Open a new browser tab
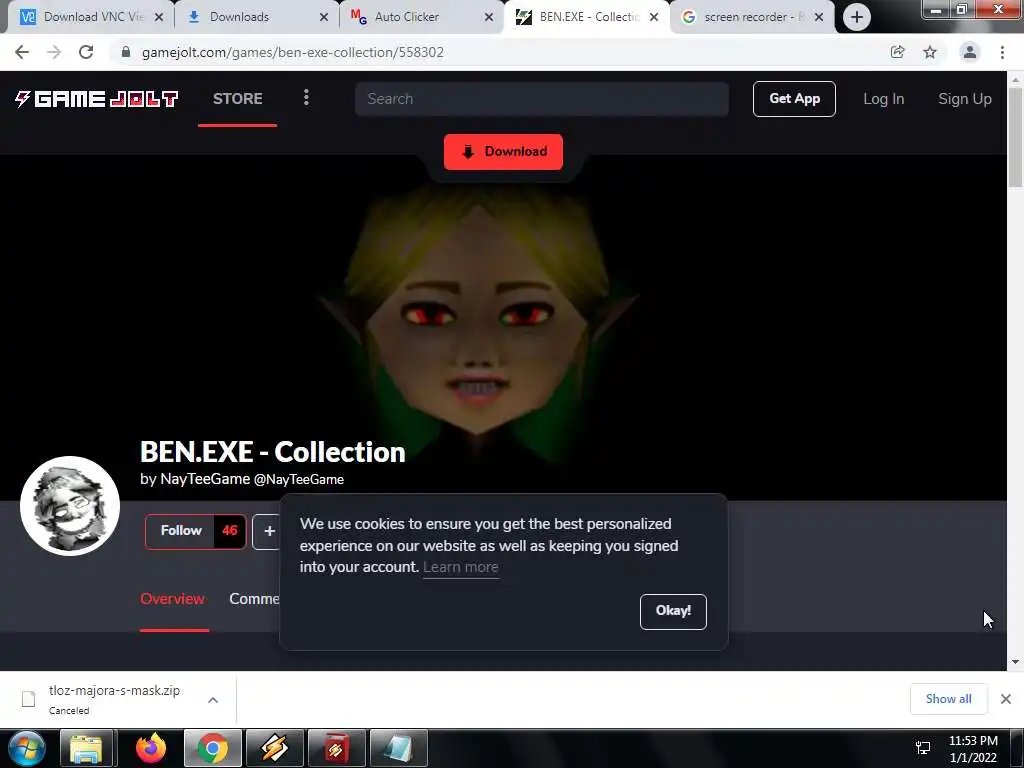Image resolution: width=1024 pixels, height=768 pixels. coord(857,18)
